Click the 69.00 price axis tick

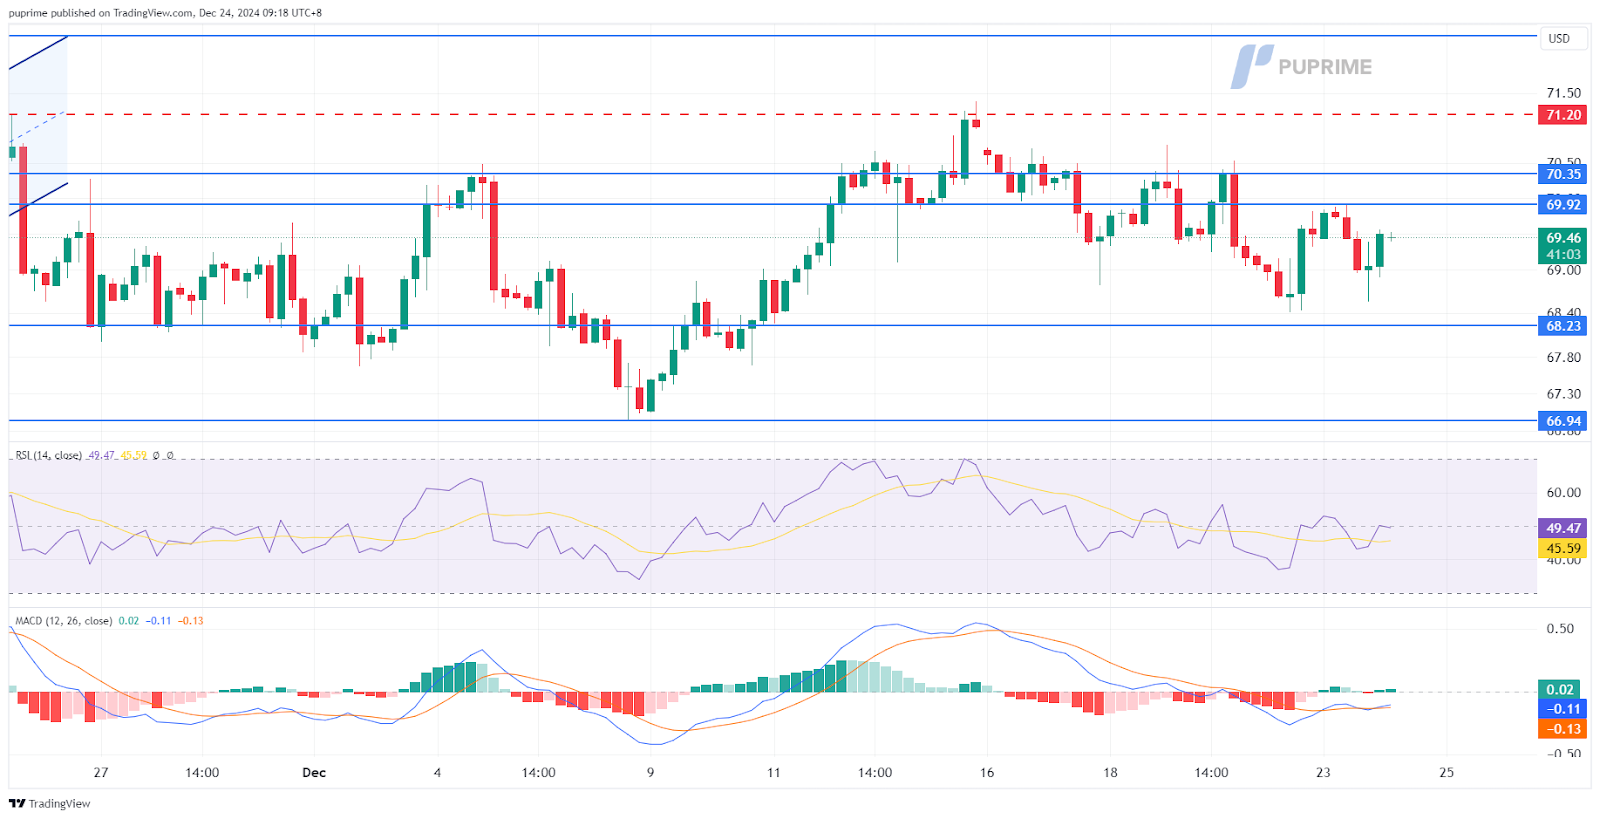point(1563,270)
